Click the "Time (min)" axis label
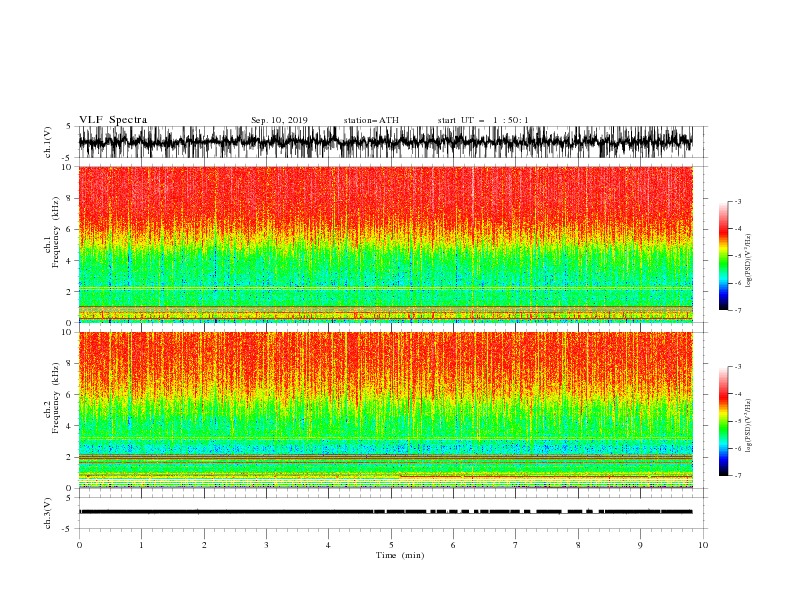 (x=400, y=555)
